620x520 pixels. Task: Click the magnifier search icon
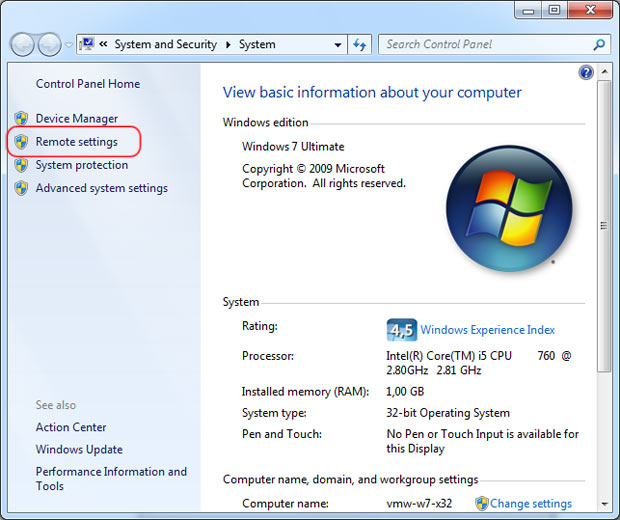click(x=599, y=44)
